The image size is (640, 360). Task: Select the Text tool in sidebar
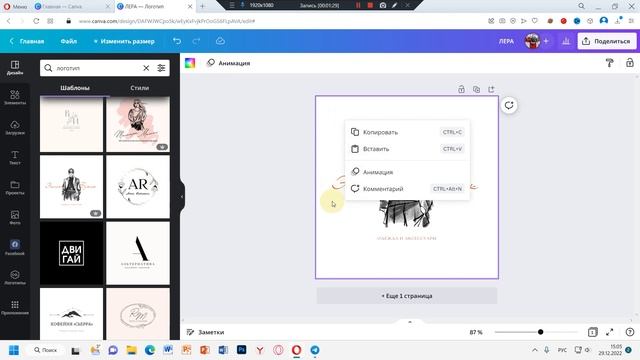coord(15,158)
